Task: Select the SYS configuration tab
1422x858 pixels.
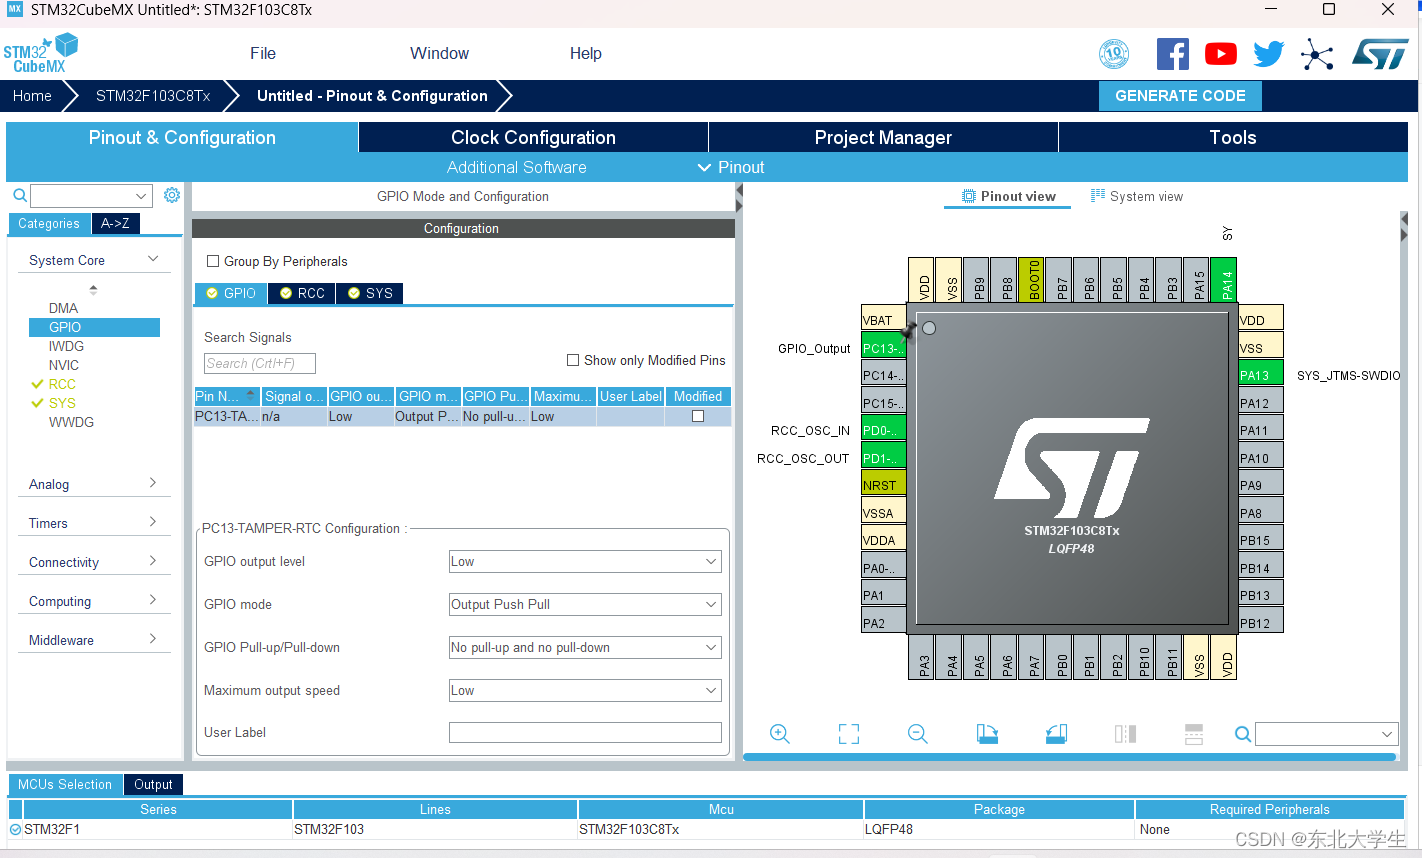Action: [370, 293]
